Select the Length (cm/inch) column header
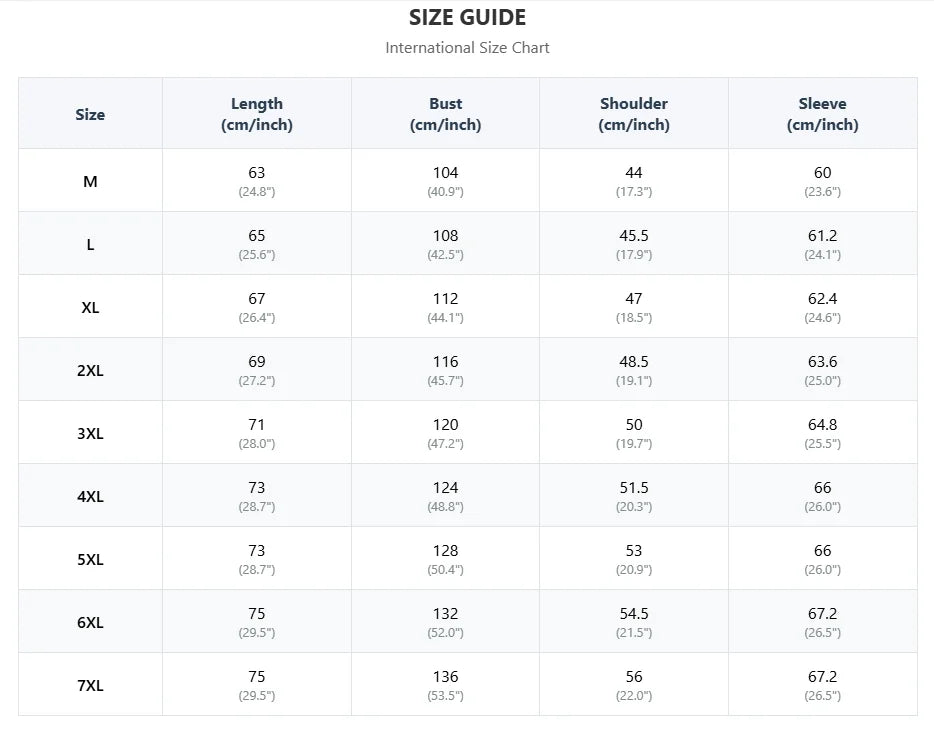This screenshot has height=733, width=934. pyautogui.click(x=257, y=114)
